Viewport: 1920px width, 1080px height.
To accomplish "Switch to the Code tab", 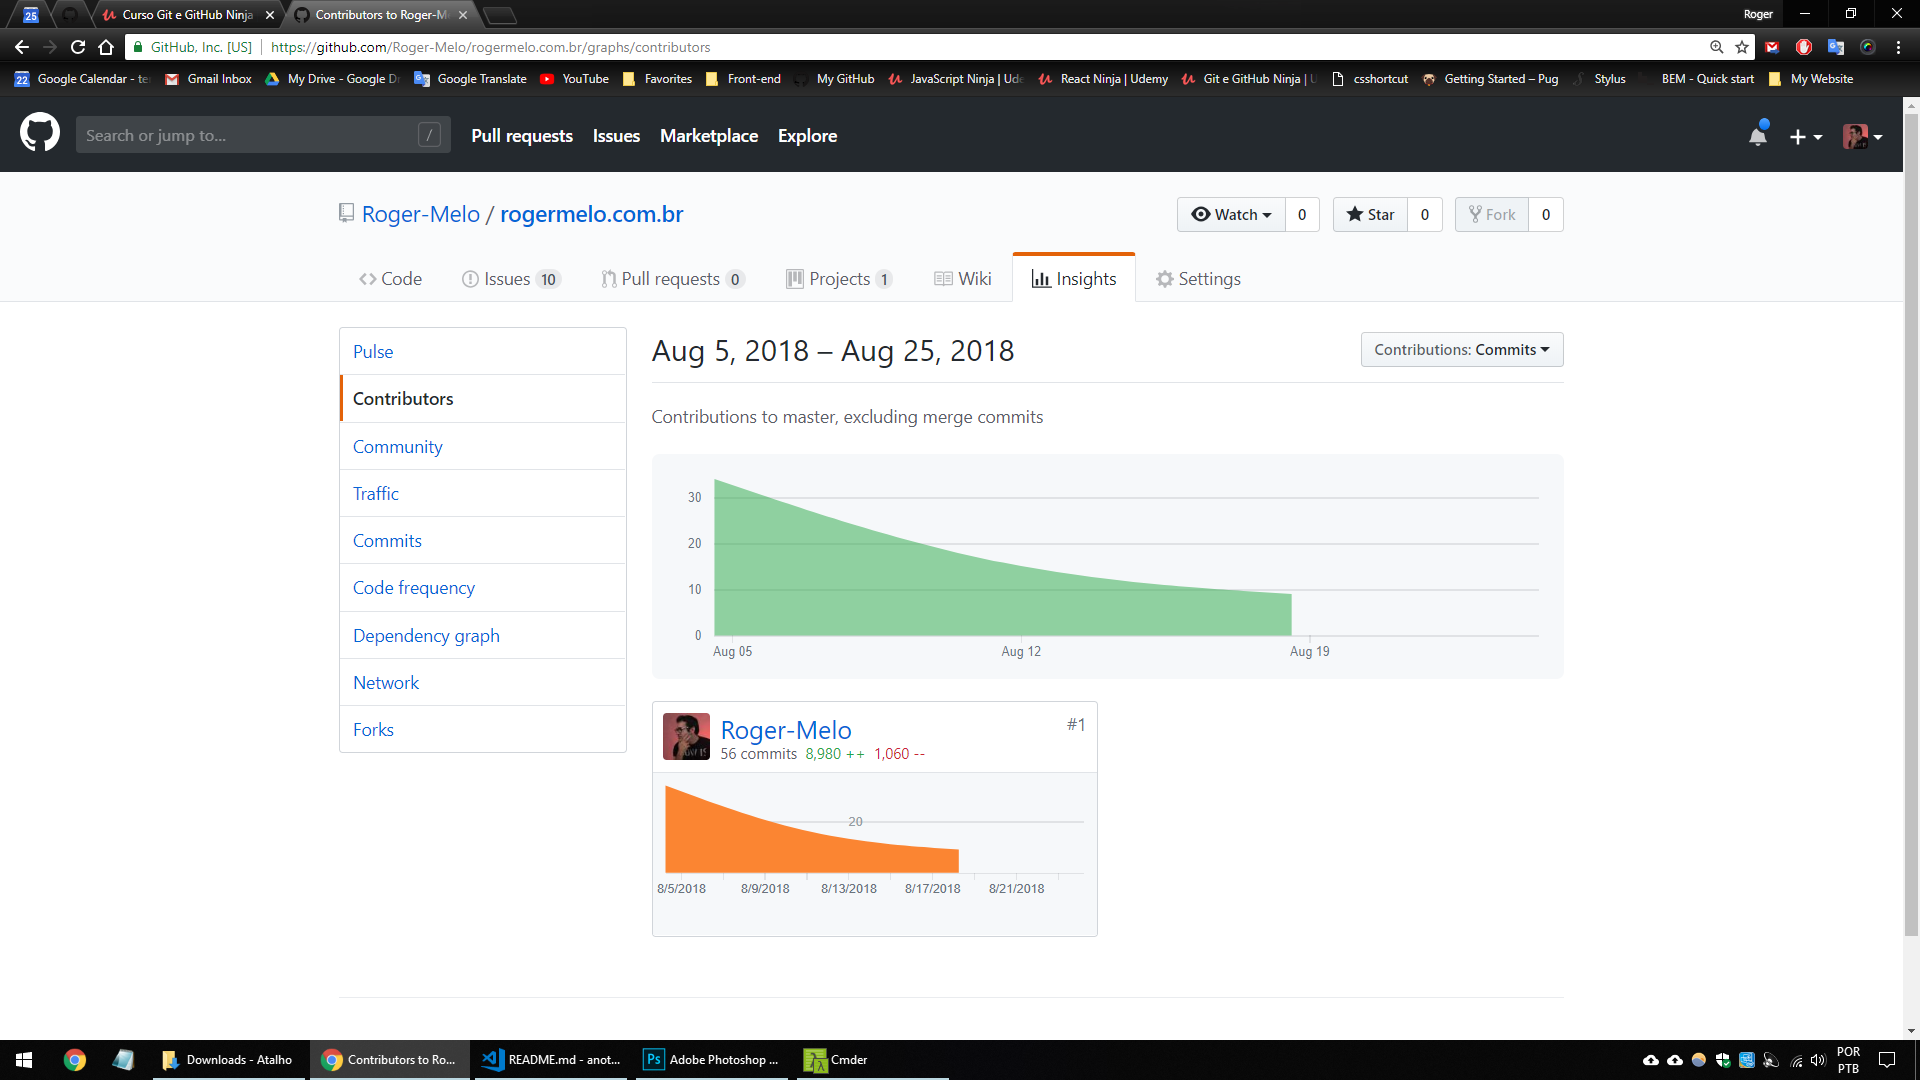I will 390,279.
